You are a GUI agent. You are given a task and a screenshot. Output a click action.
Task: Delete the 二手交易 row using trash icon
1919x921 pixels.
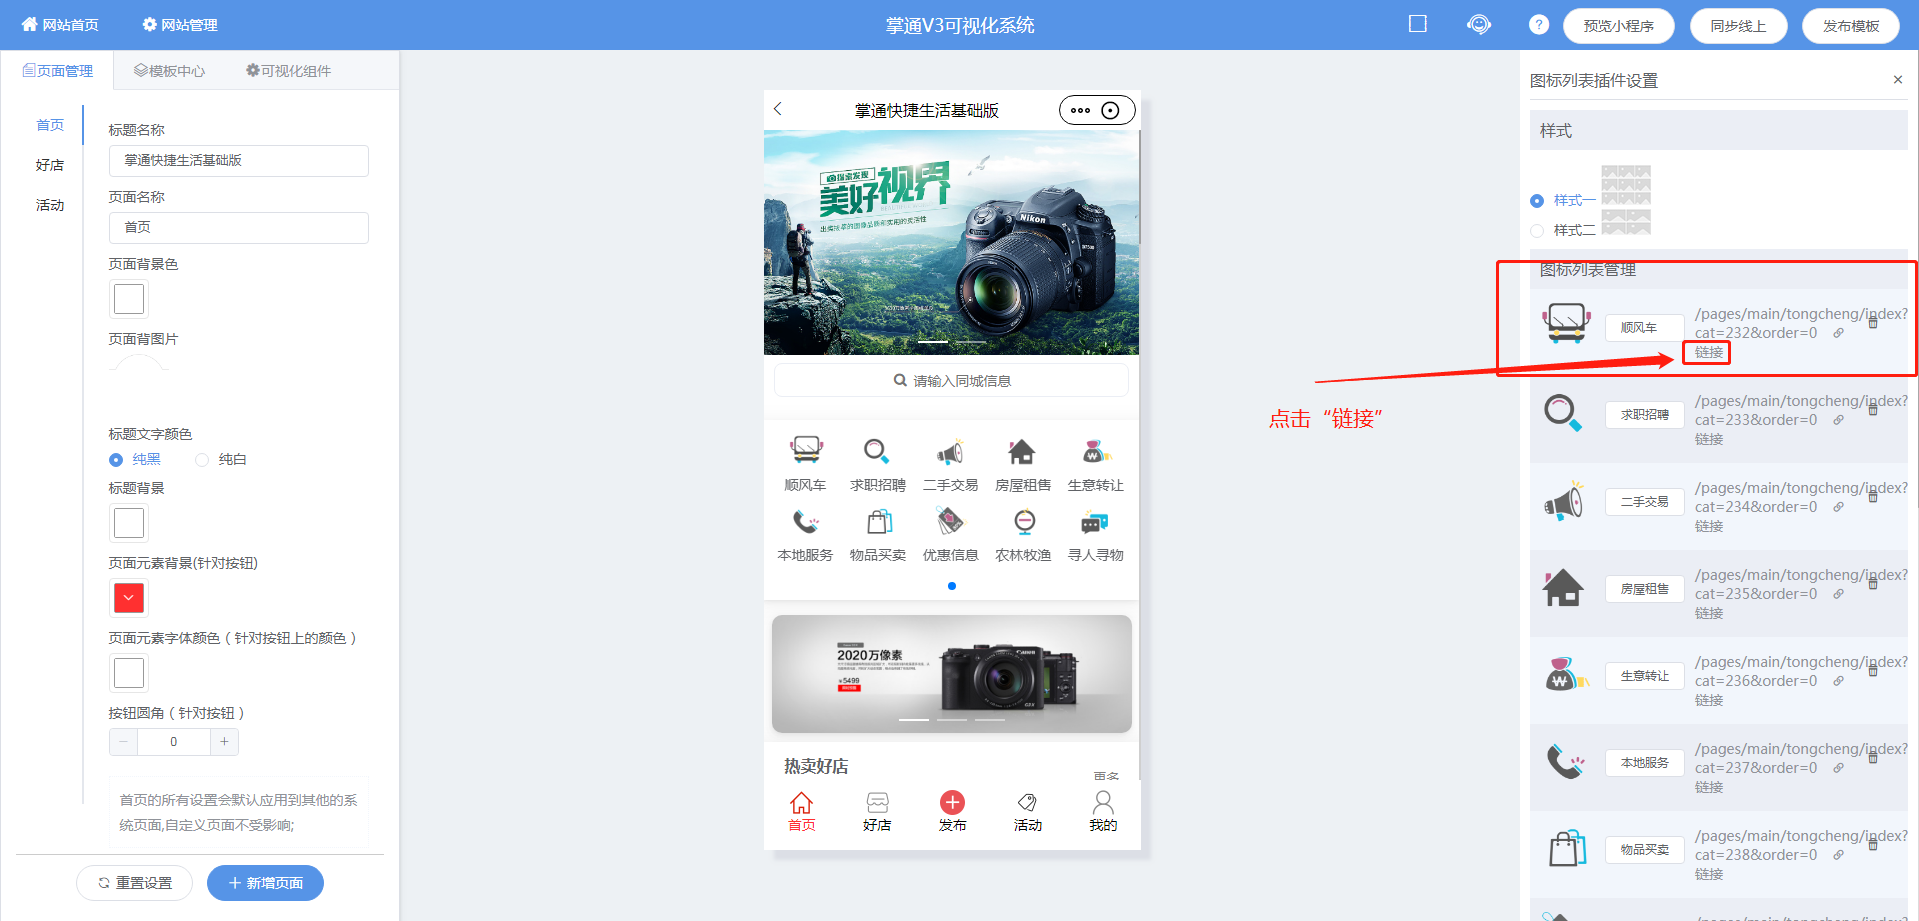(x=1873, y=496)
